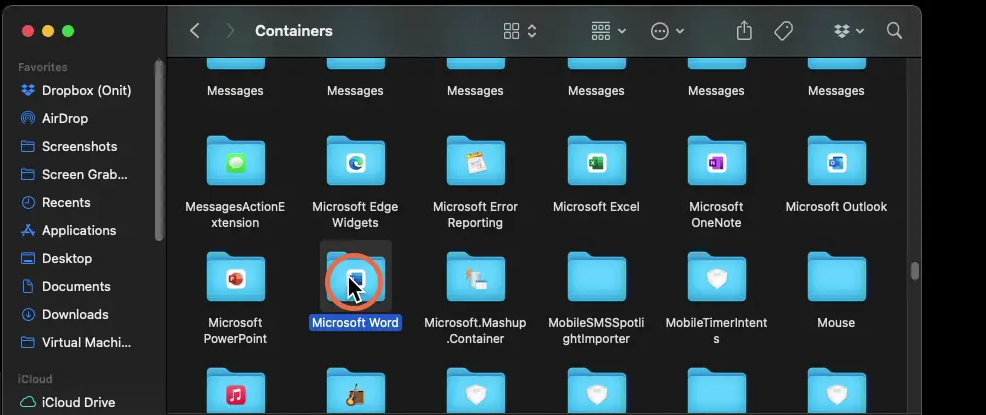This screenshot has width=986, height=415.
Task: Open the Dropbox toolbar dropdown
Action: click(849, 31)
